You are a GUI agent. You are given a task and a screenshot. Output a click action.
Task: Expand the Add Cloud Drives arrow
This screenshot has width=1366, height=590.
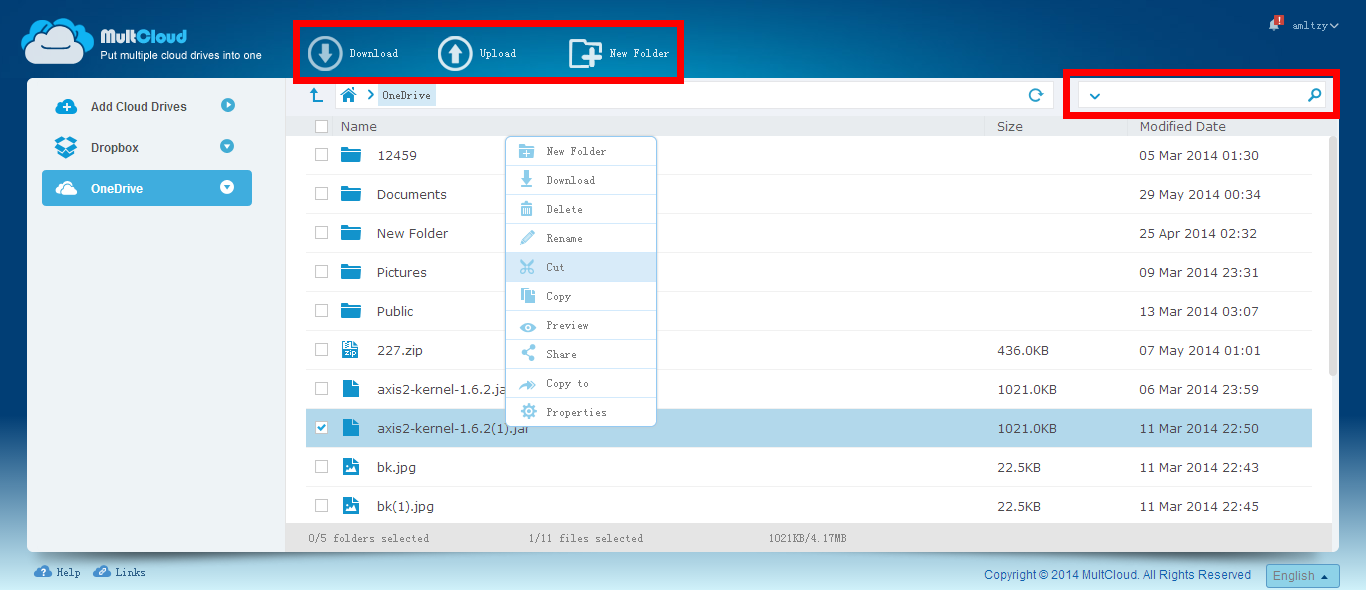227,105
